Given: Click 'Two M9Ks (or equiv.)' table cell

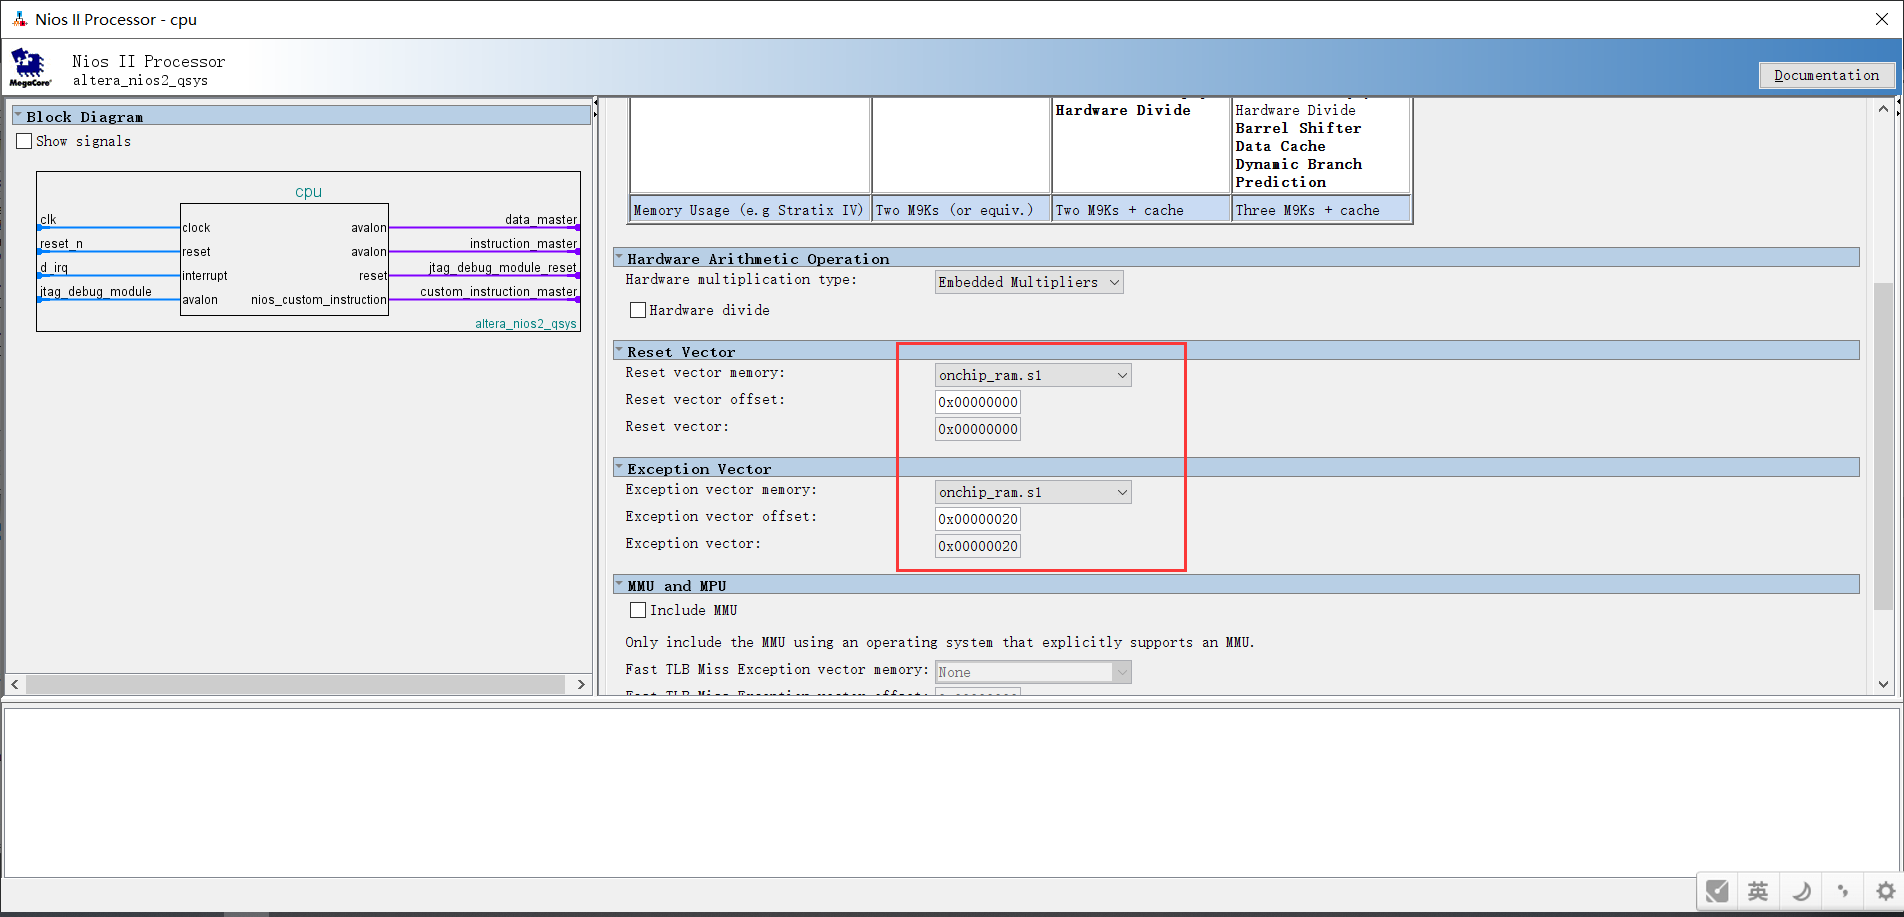Looking at the screenshot, I should 961,210.
